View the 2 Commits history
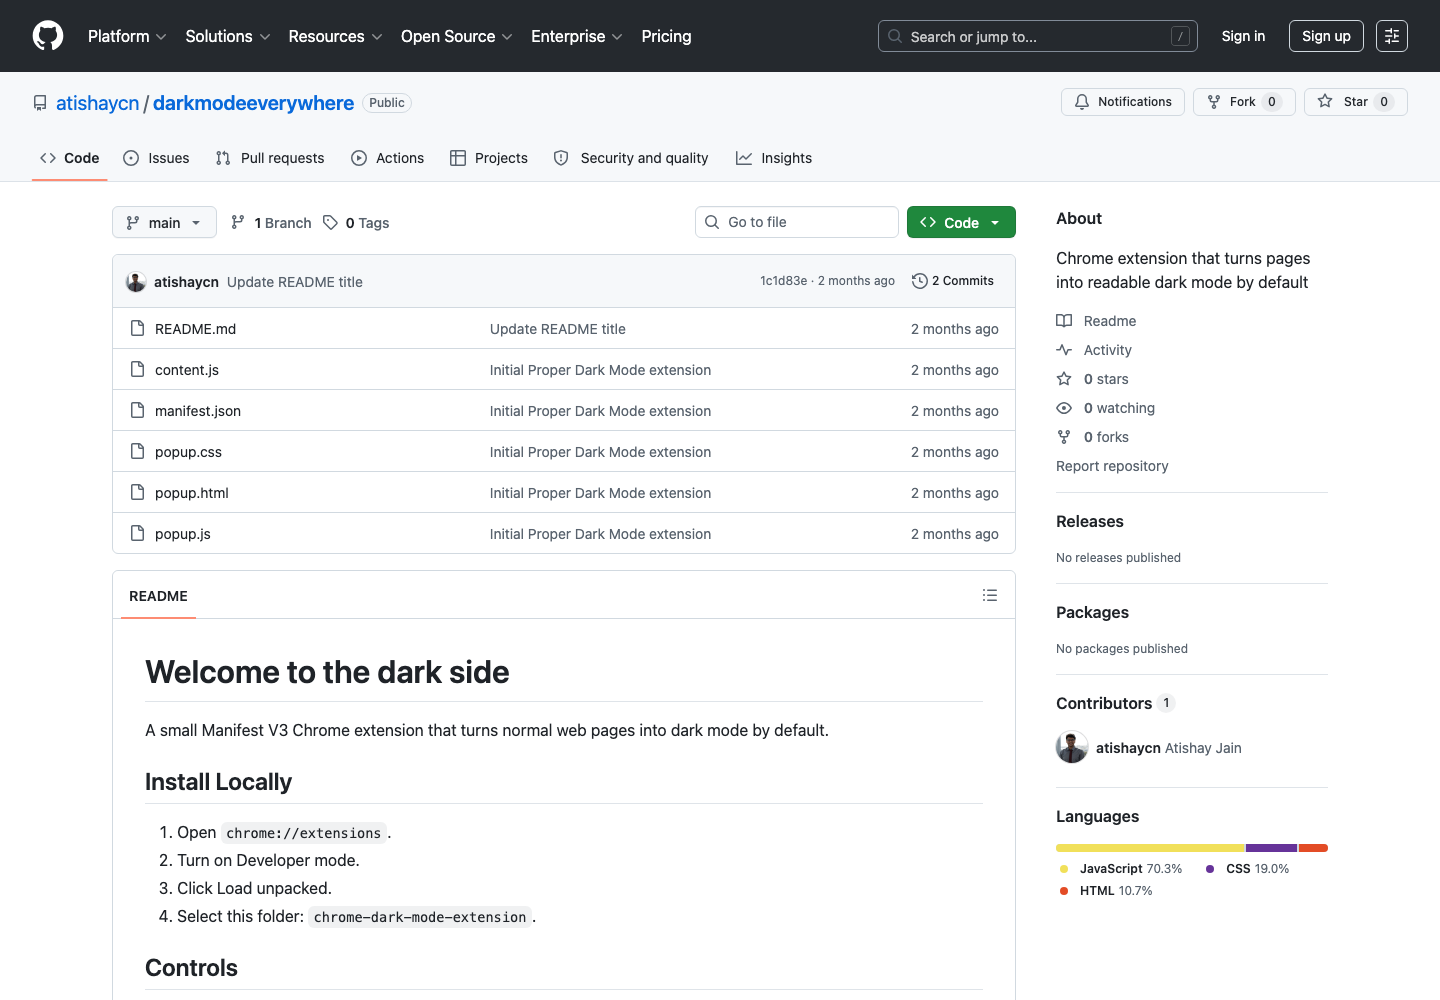The width and height of the screenshot is (1440, 1000). (953, 281)
